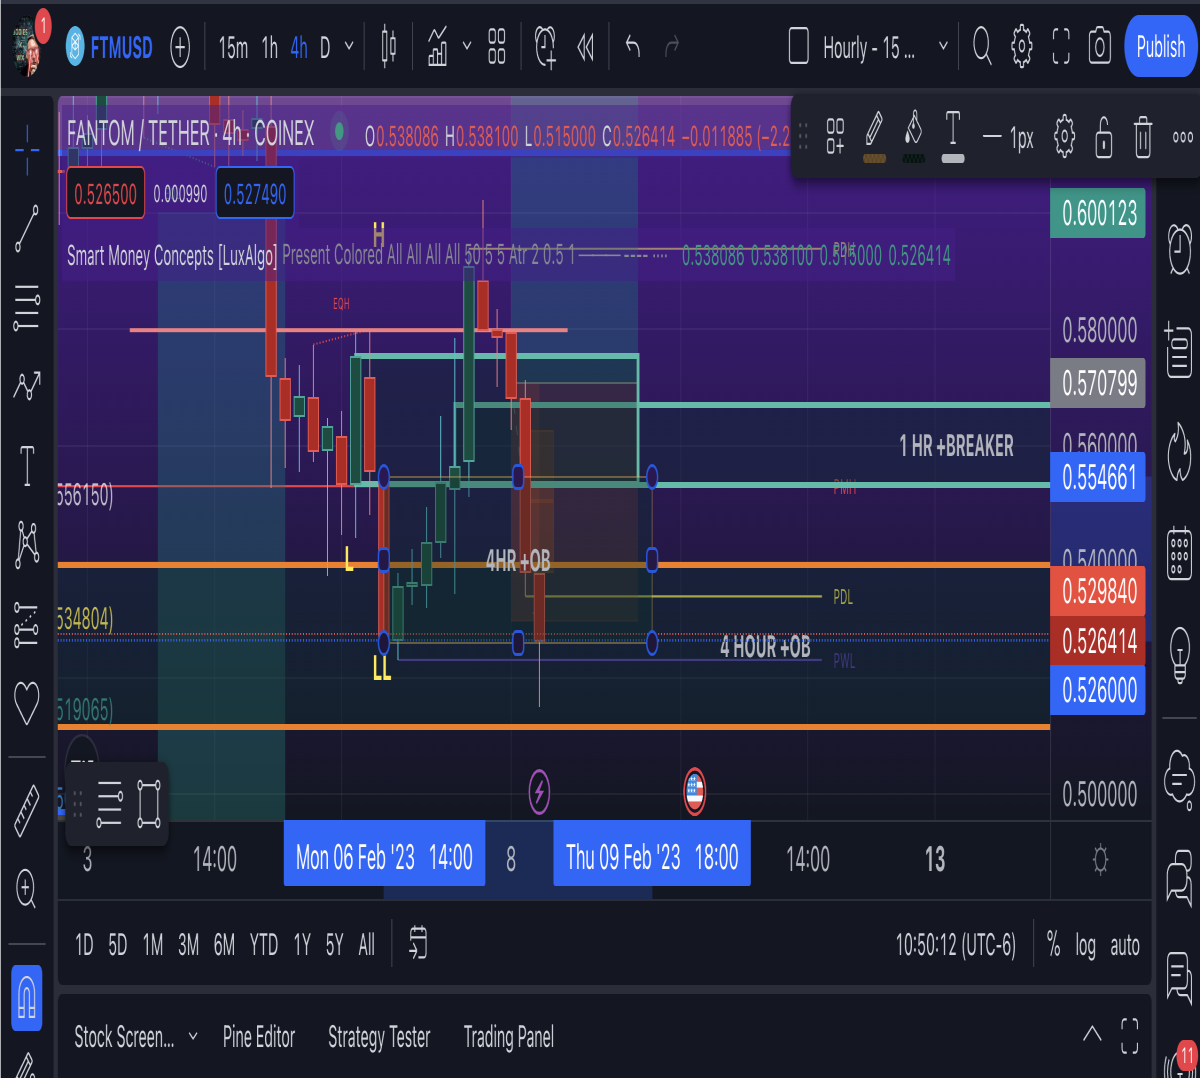The height and width of the screenshot is (1078, 1200).
Task: Toggle auto scale for the chart
Action: pyautogui.click(x=1125, y=945)
